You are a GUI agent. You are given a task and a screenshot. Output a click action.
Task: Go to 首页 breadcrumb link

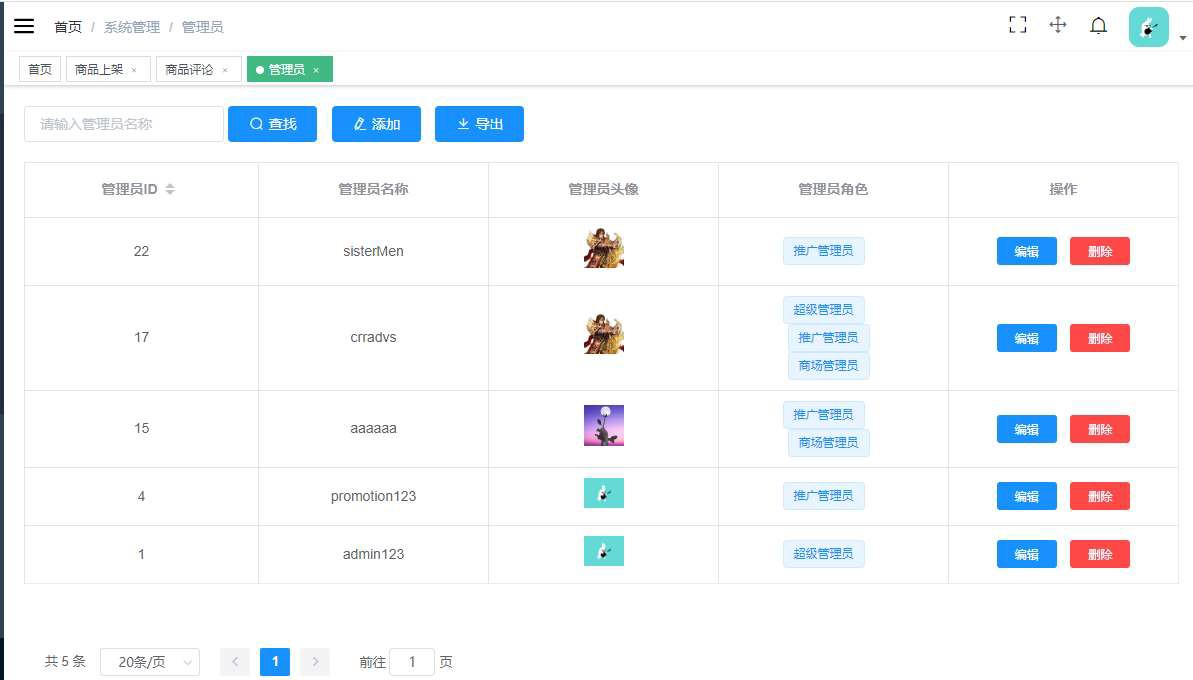click(x=68, y=27)
